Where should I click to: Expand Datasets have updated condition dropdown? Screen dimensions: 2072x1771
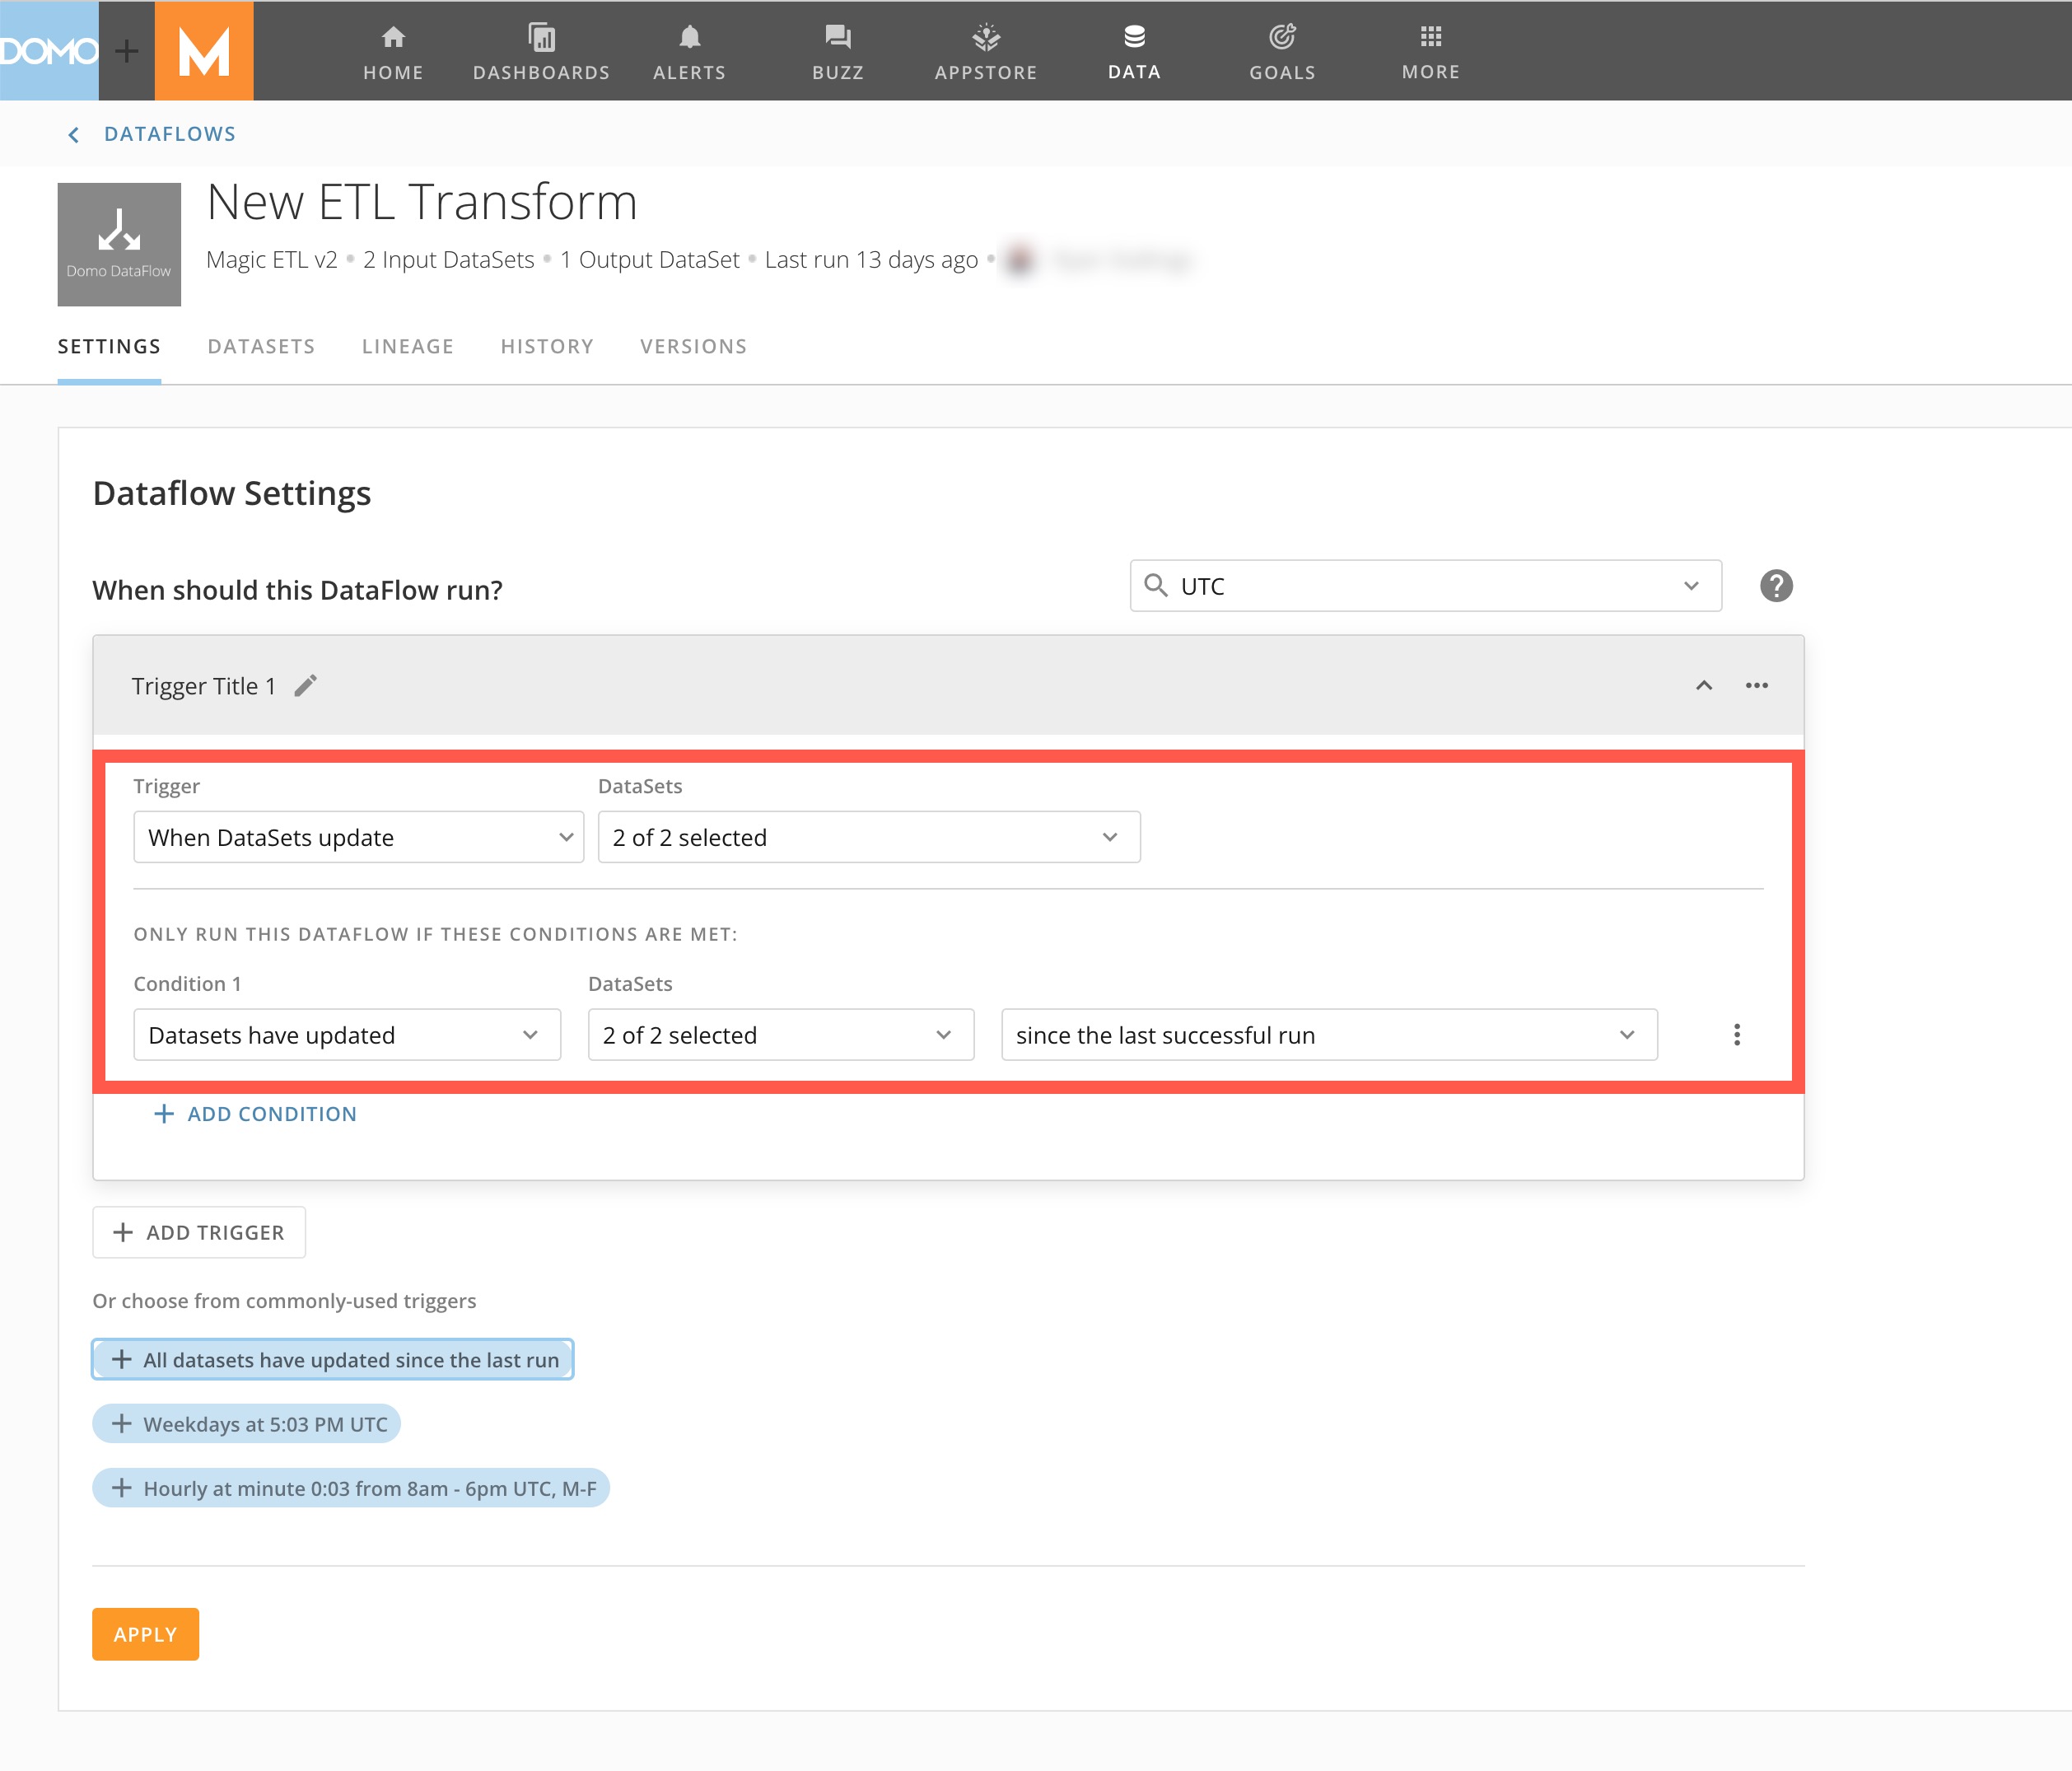(346, 1034)
